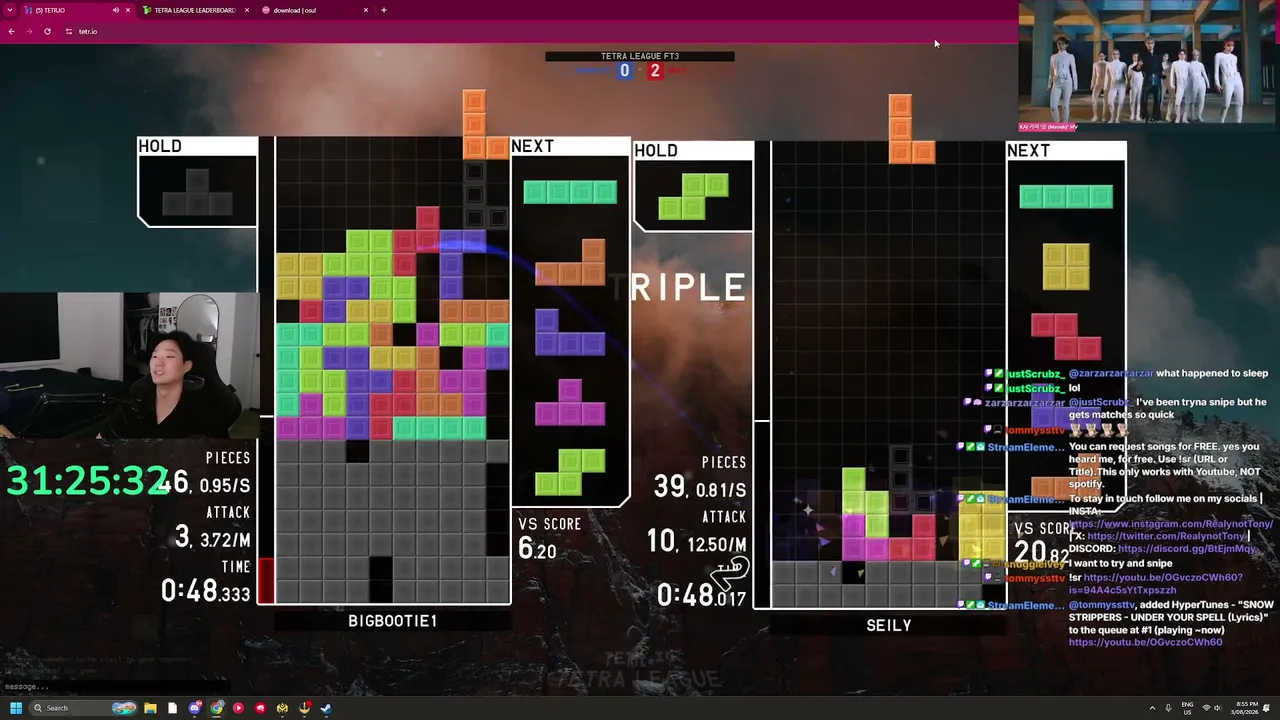Open the Instagram RealynotTony link

1171,524
